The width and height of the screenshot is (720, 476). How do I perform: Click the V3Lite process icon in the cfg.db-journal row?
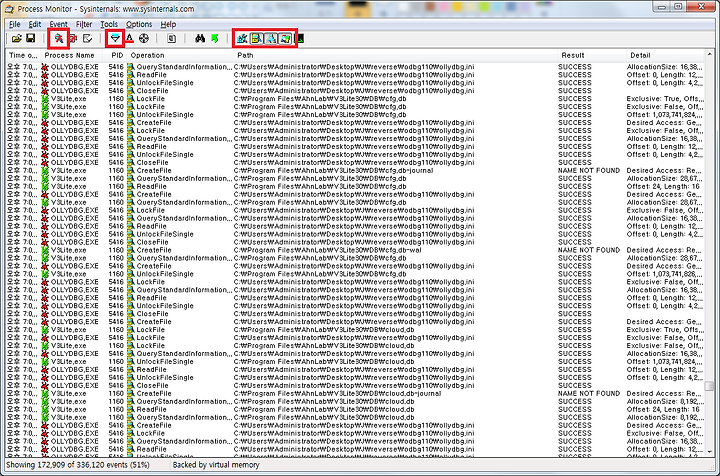[45, 170]
